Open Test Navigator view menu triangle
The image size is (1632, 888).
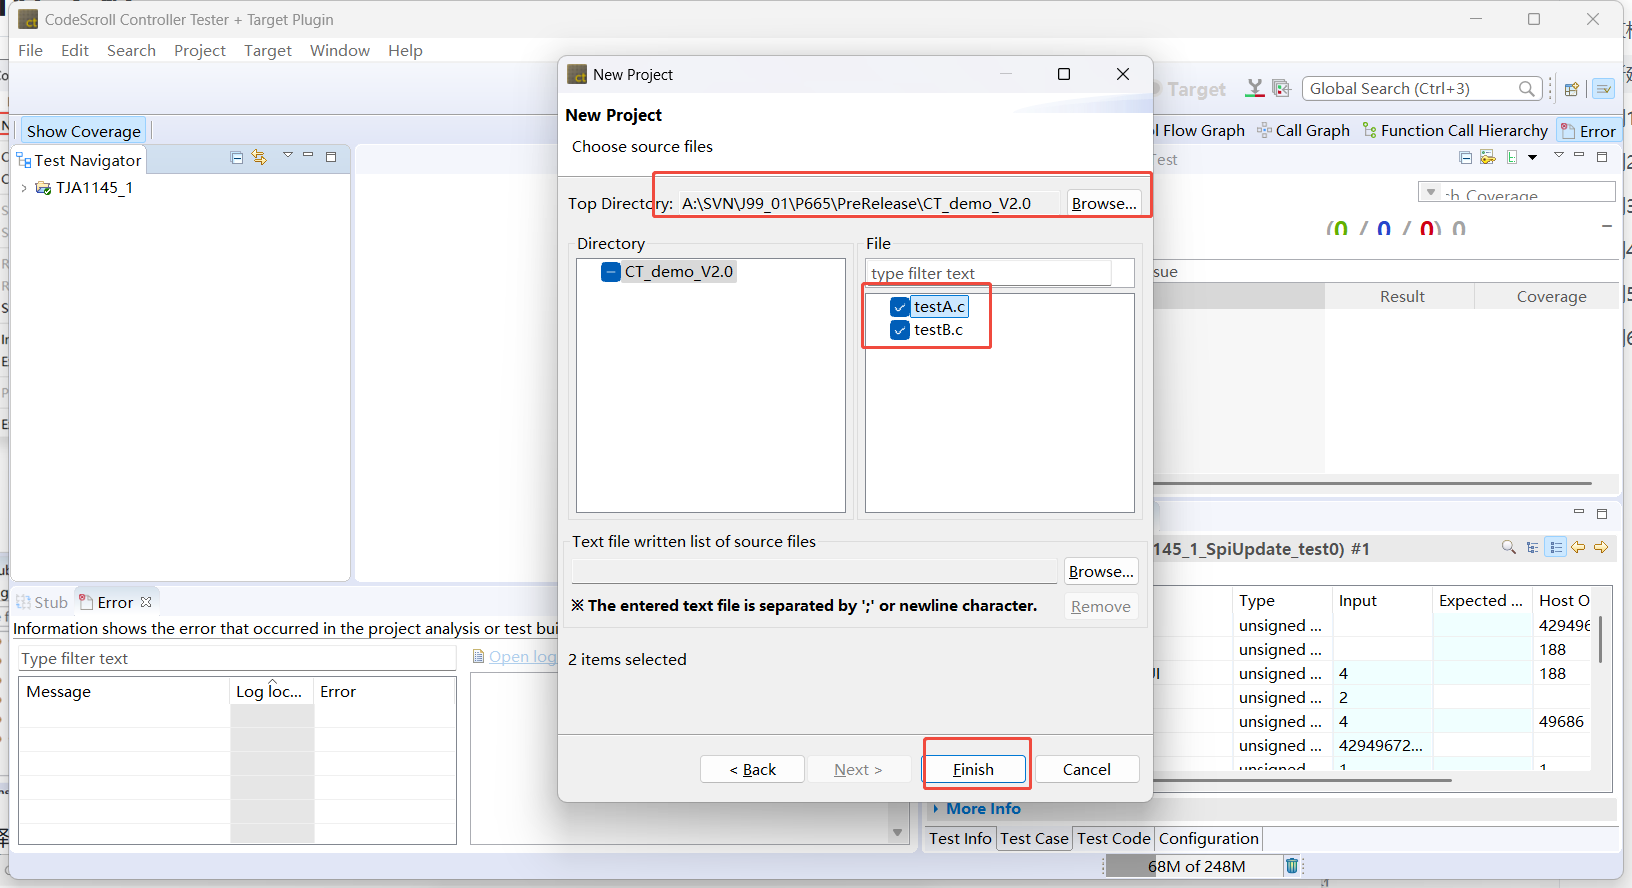288,155
